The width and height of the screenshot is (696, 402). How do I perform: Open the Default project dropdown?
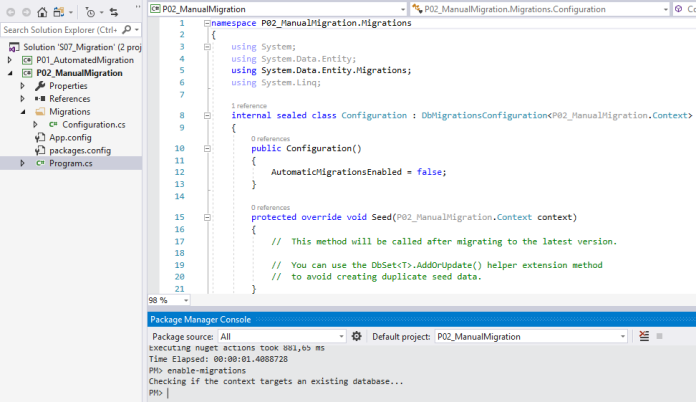pyautogui.click(x=626, y=337)
